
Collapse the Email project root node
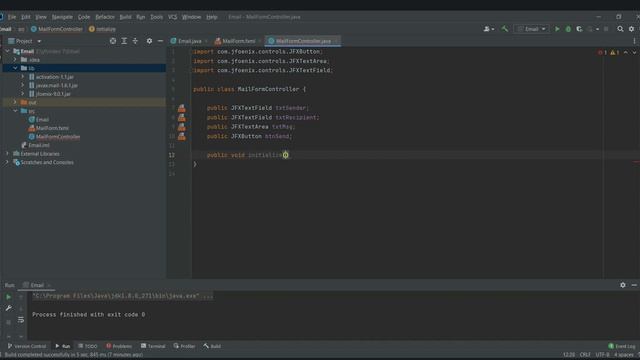point(7,51)
